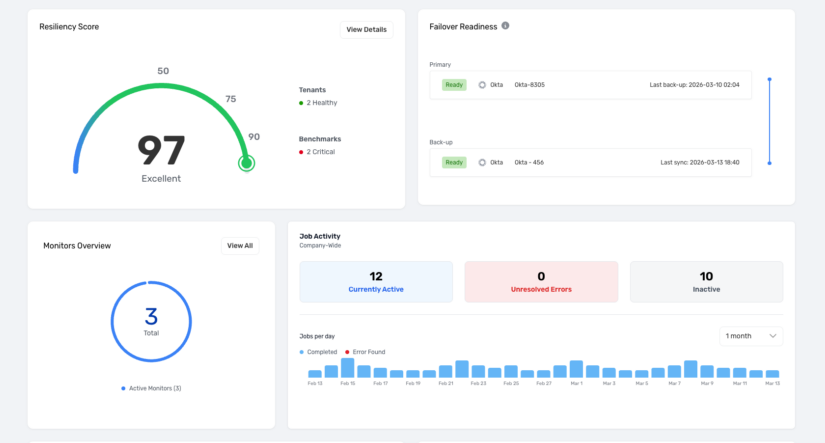Toggle the Completed legend item
This screenshot has height=443, width=825.
coord(322,352)
